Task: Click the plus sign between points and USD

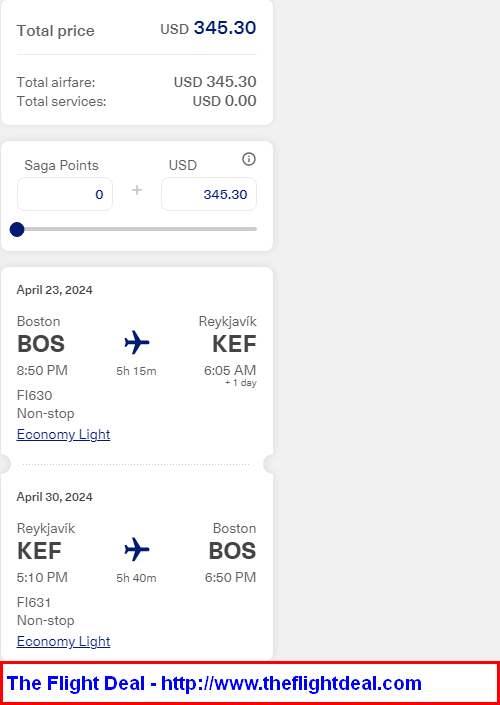Action: point(137,190)
